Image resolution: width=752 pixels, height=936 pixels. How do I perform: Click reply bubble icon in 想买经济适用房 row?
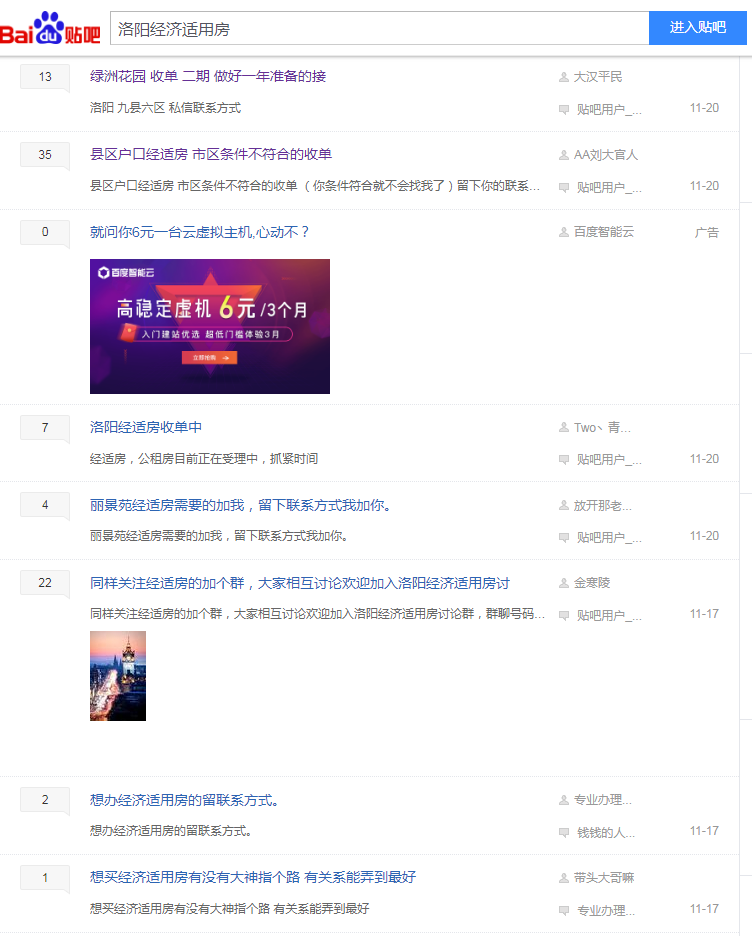(x=563, y=910)
